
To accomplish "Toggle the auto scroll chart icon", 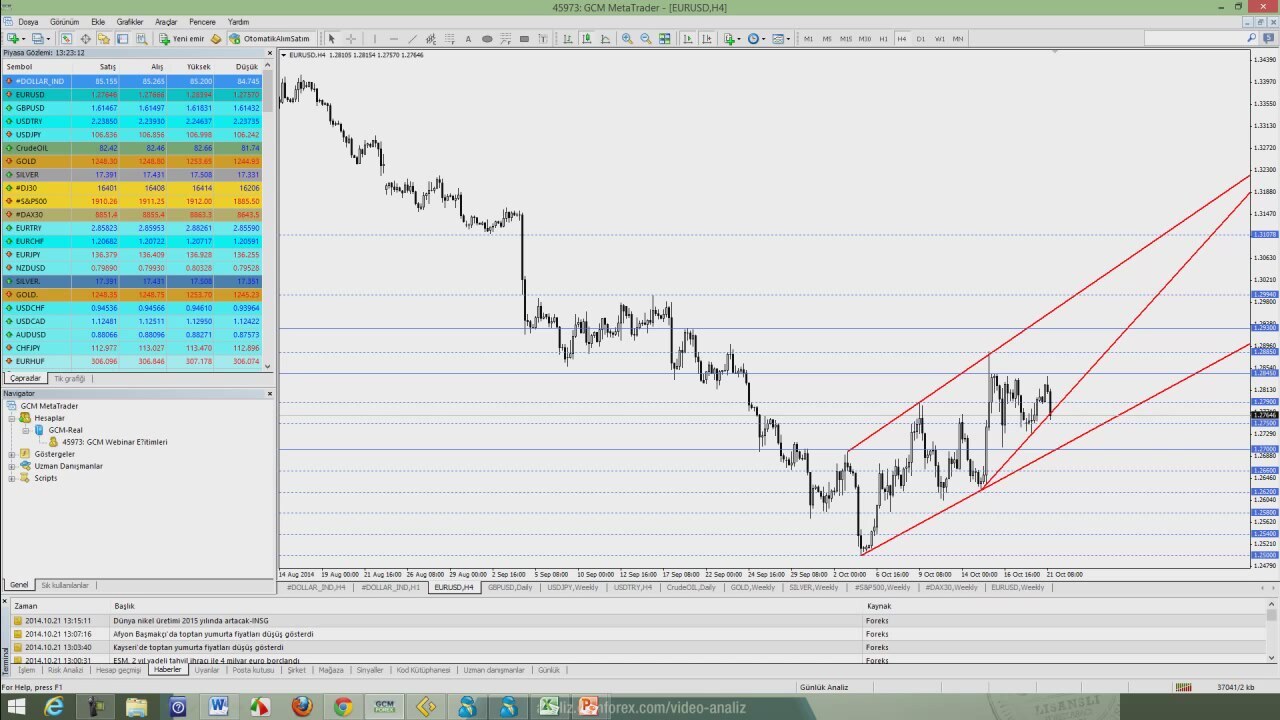I will pos(688,39).
